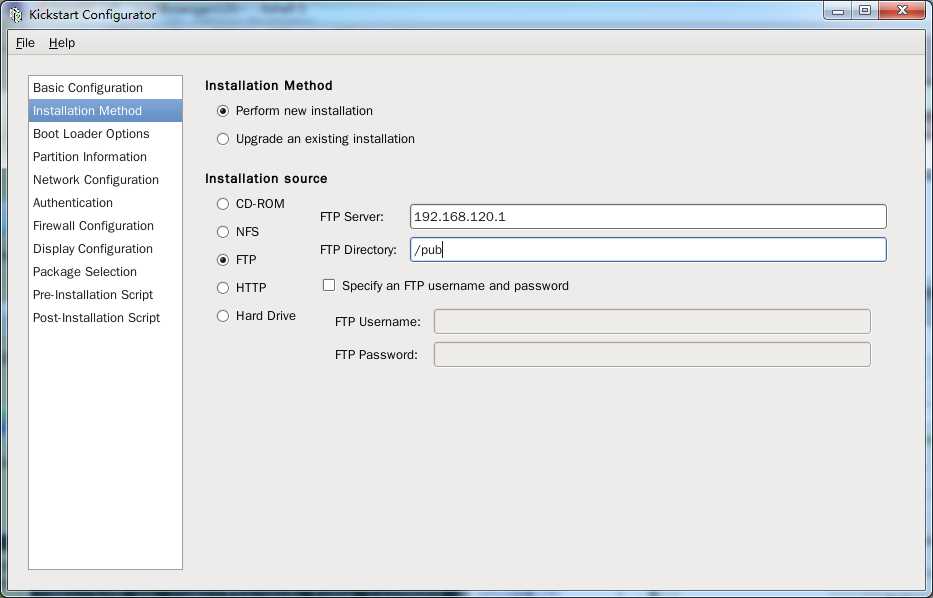This screenshot has width=933, height=598.
Task: Open Post-Installation Script section
Action: click(105, 318)
